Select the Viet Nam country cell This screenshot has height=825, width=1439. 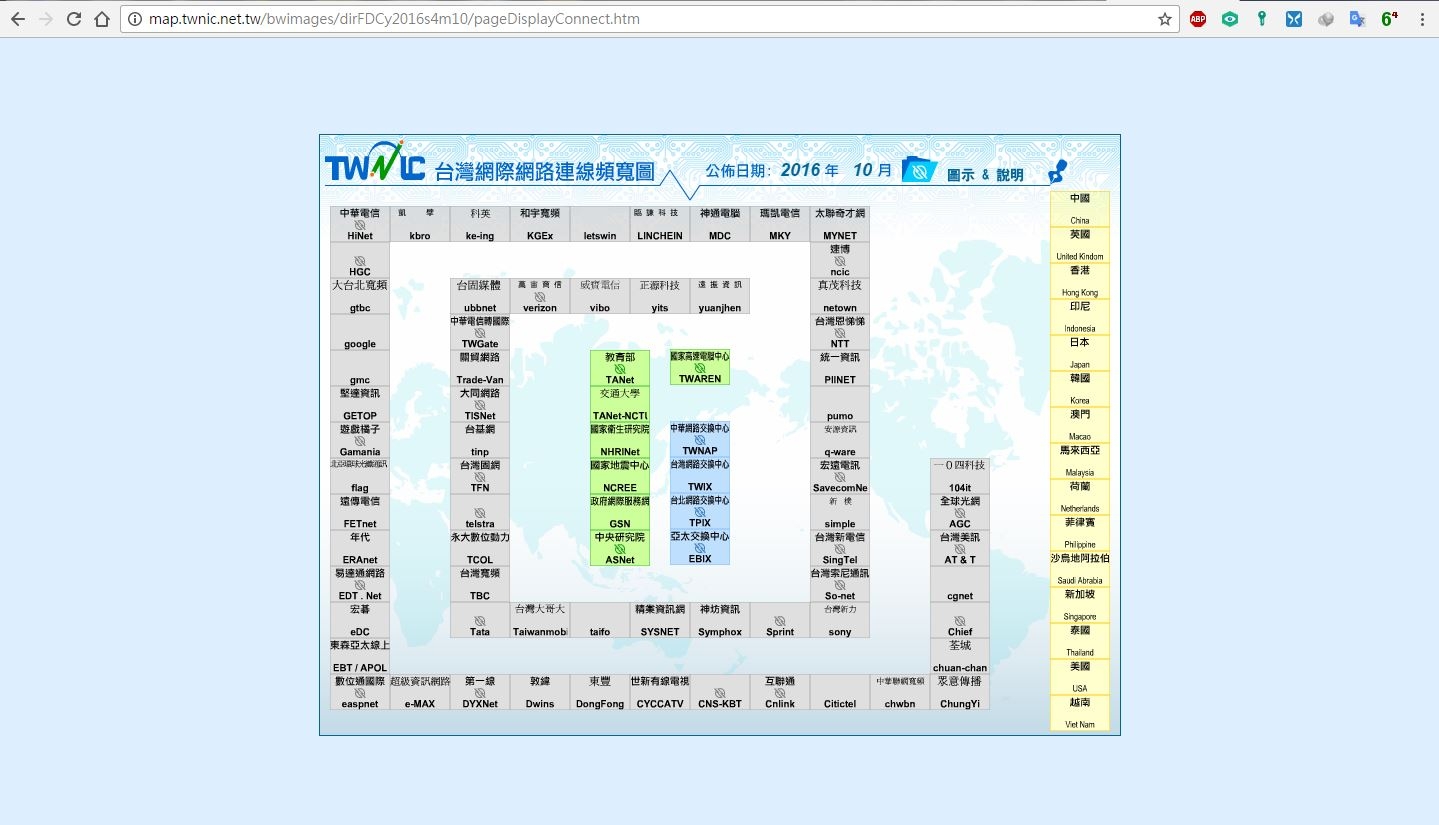(1080, 713)
